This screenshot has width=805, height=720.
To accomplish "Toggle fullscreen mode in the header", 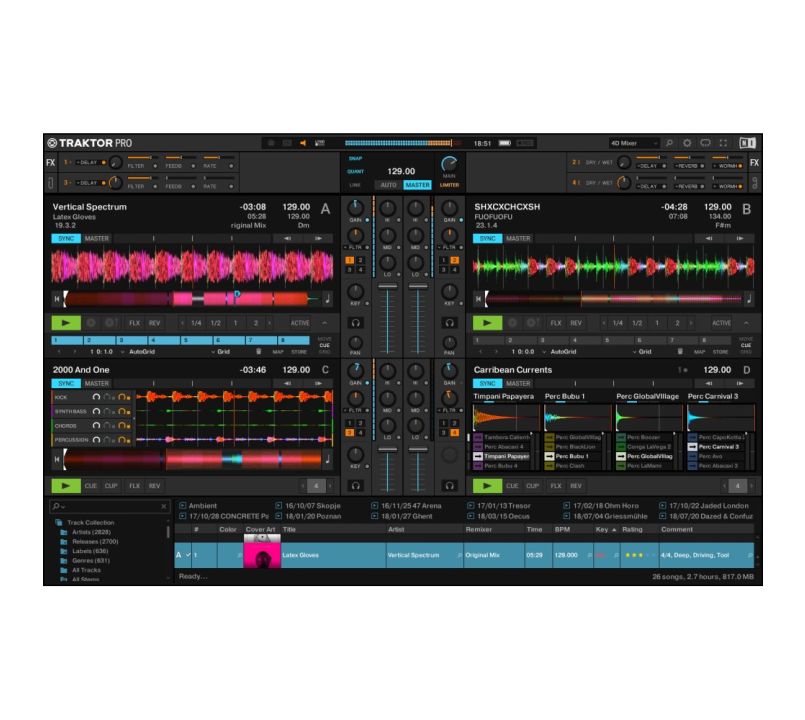I will (x=723, y=143).
